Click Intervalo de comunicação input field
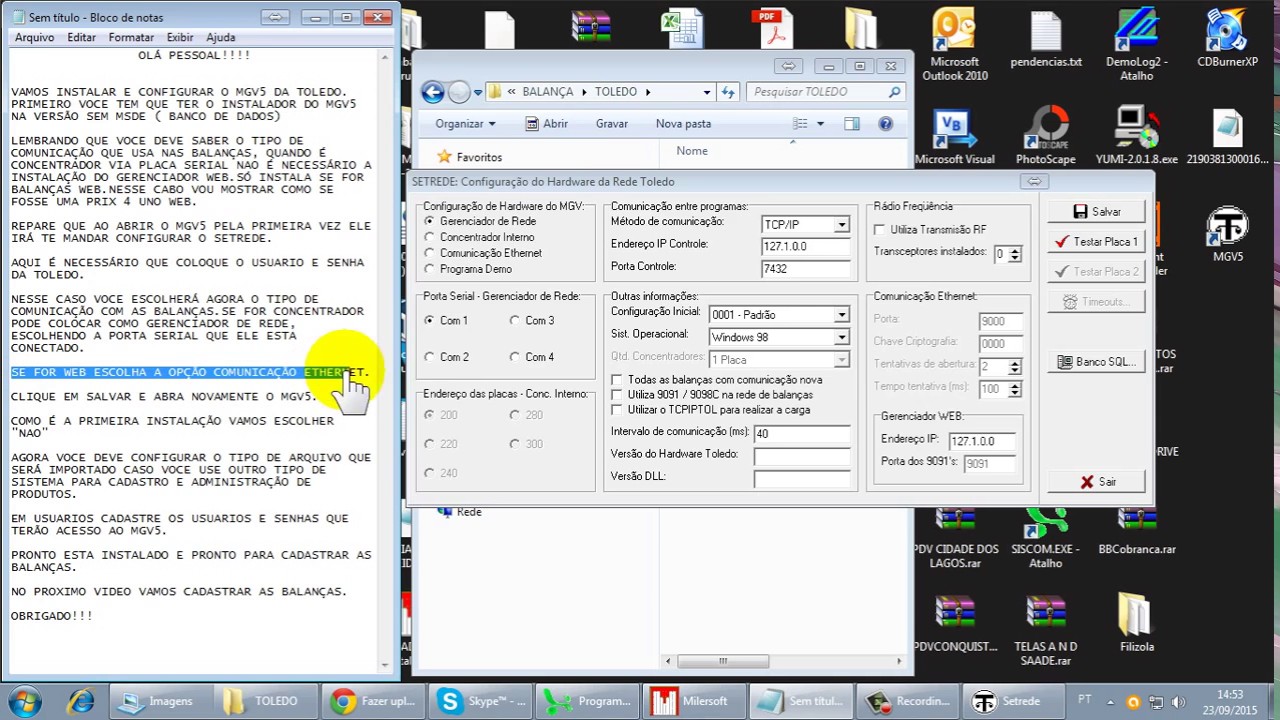 [802, 434]
